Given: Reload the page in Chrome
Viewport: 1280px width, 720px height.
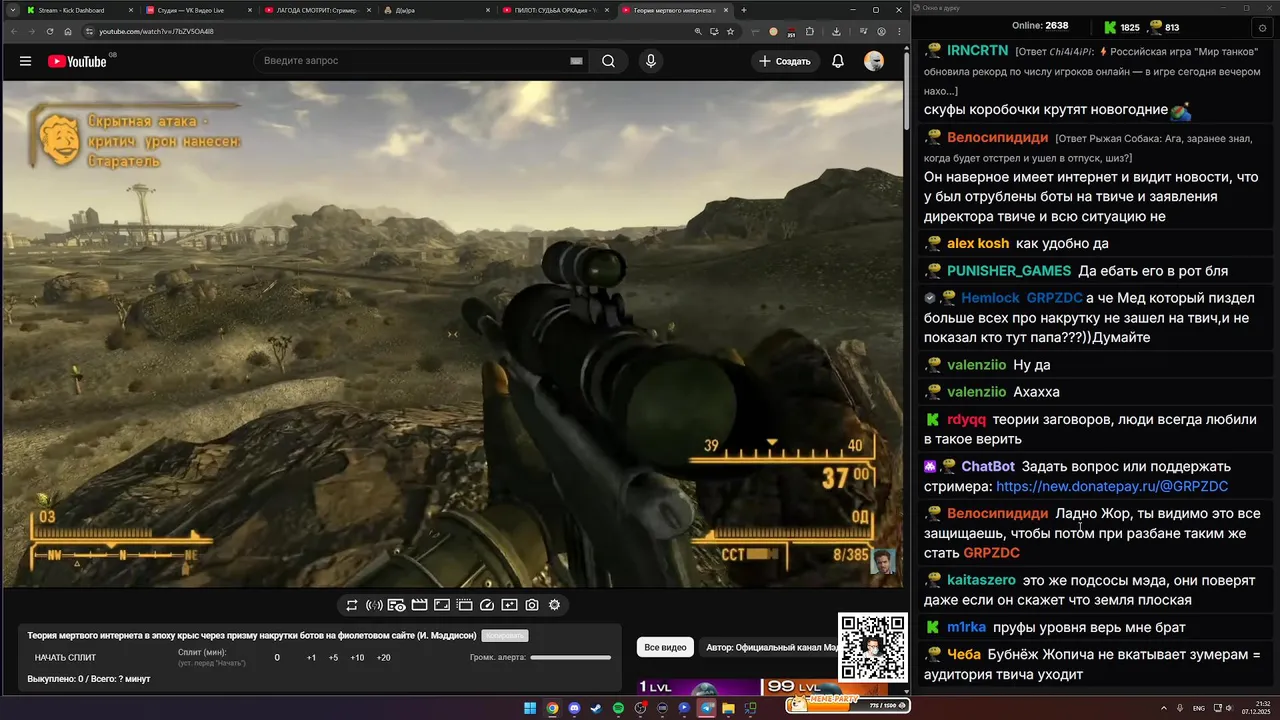Looking at the screenshot, I should 48,31.
